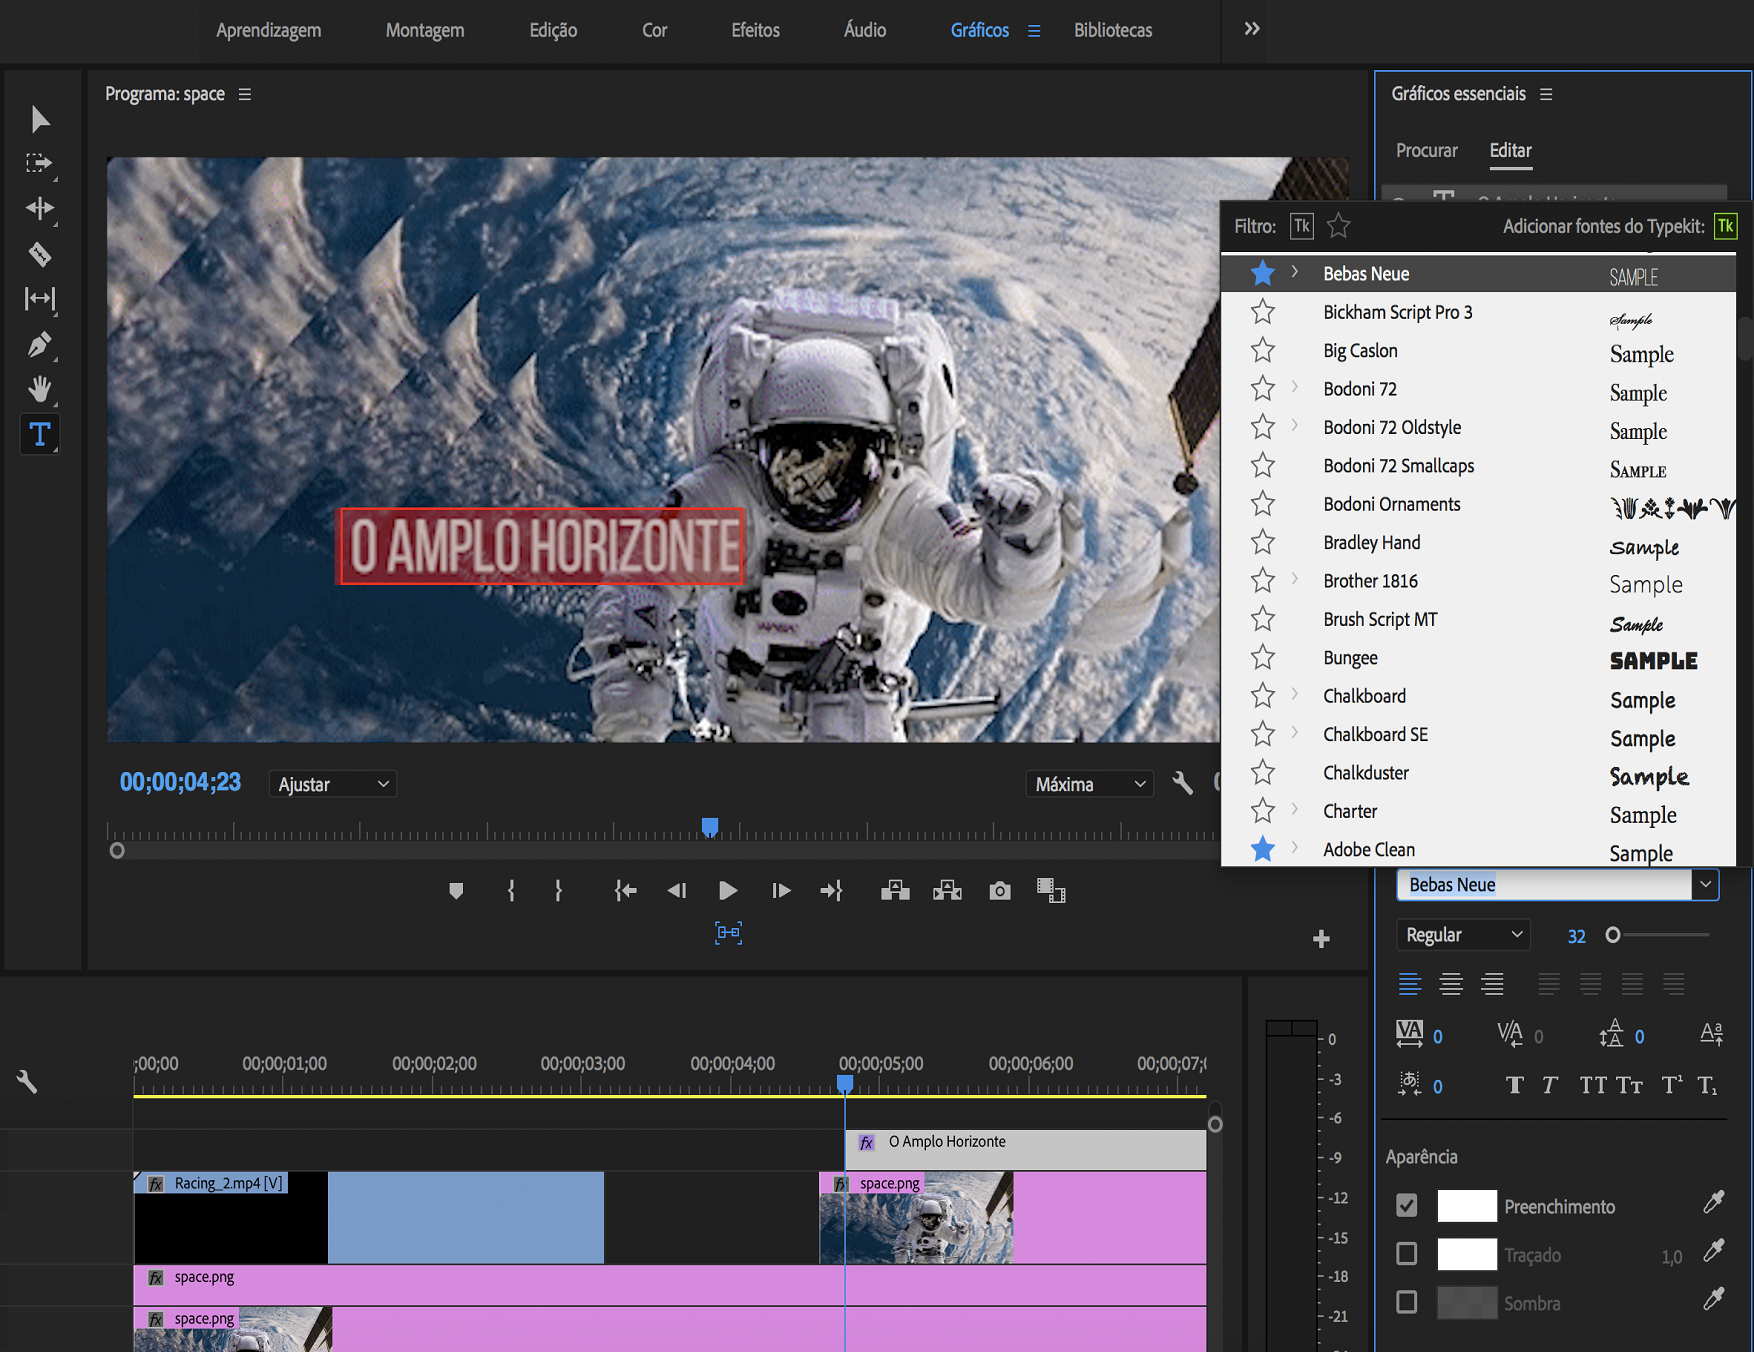Image resolution: width=1754 pixels, height=1352 pixels.
Task: Click the Export Frame camera icon
Action: pos(999,891)
